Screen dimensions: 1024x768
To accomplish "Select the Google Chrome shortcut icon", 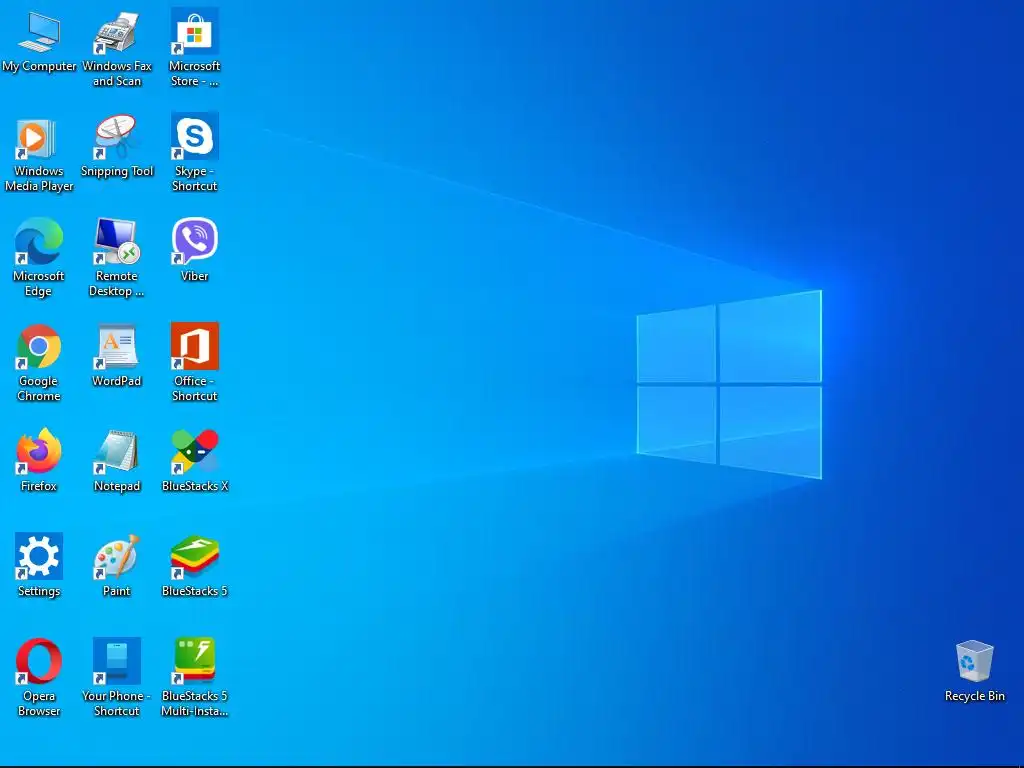I will pos(39,347).
